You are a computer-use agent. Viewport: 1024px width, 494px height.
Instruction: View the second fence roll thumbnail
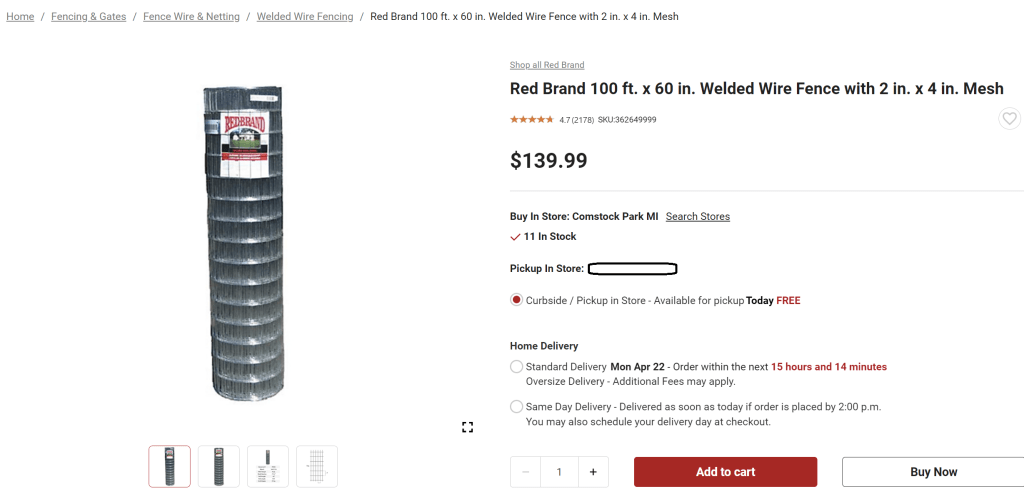pos(219,466)
